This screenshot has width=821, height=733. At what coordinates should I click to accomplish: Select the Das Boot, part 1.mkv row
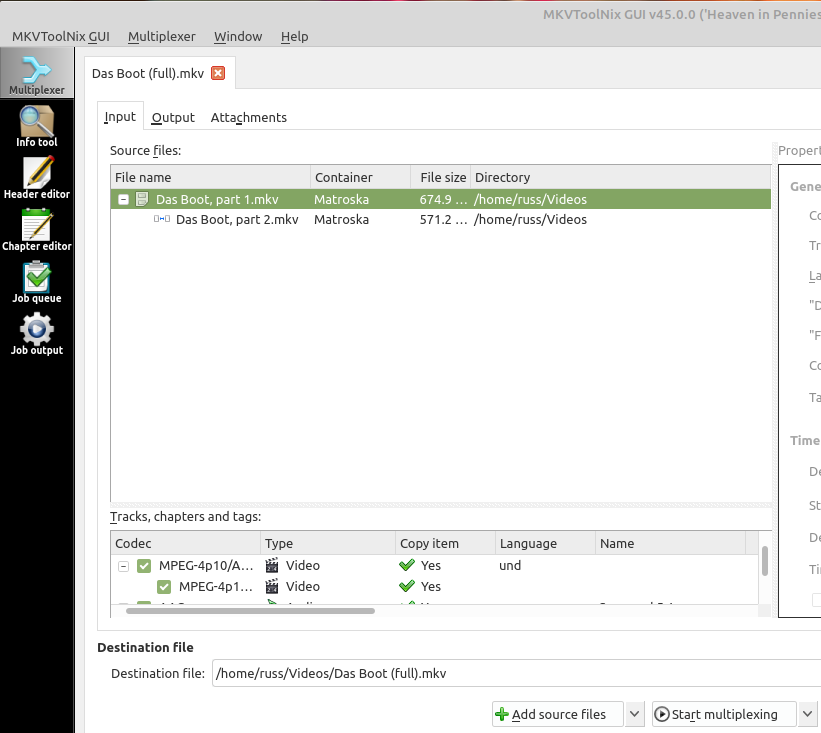[x=441, y=199]
